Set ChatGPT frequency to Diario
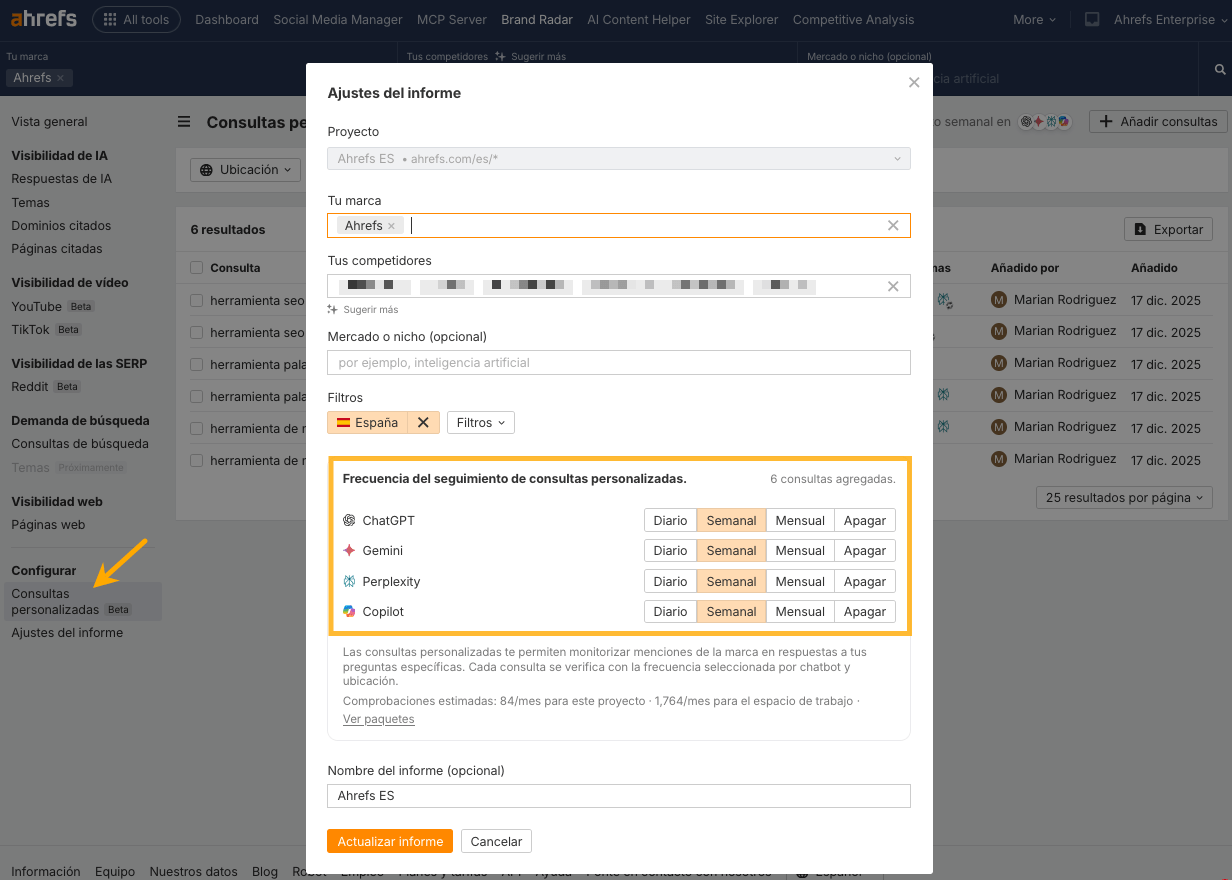 pyautogui.click(x=670, y=521)
